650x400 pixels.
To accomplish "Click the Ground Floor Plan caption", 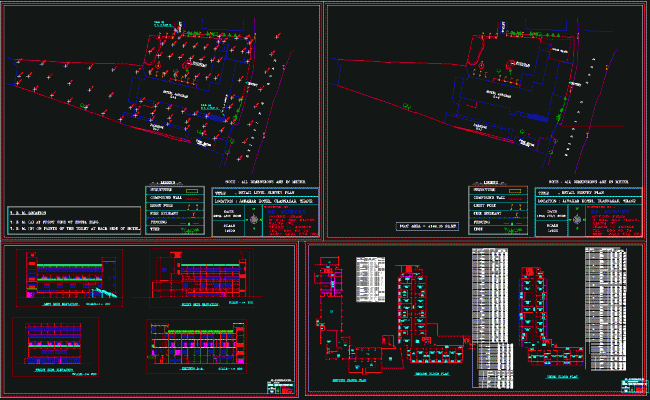I will click(x=432, y=374).
